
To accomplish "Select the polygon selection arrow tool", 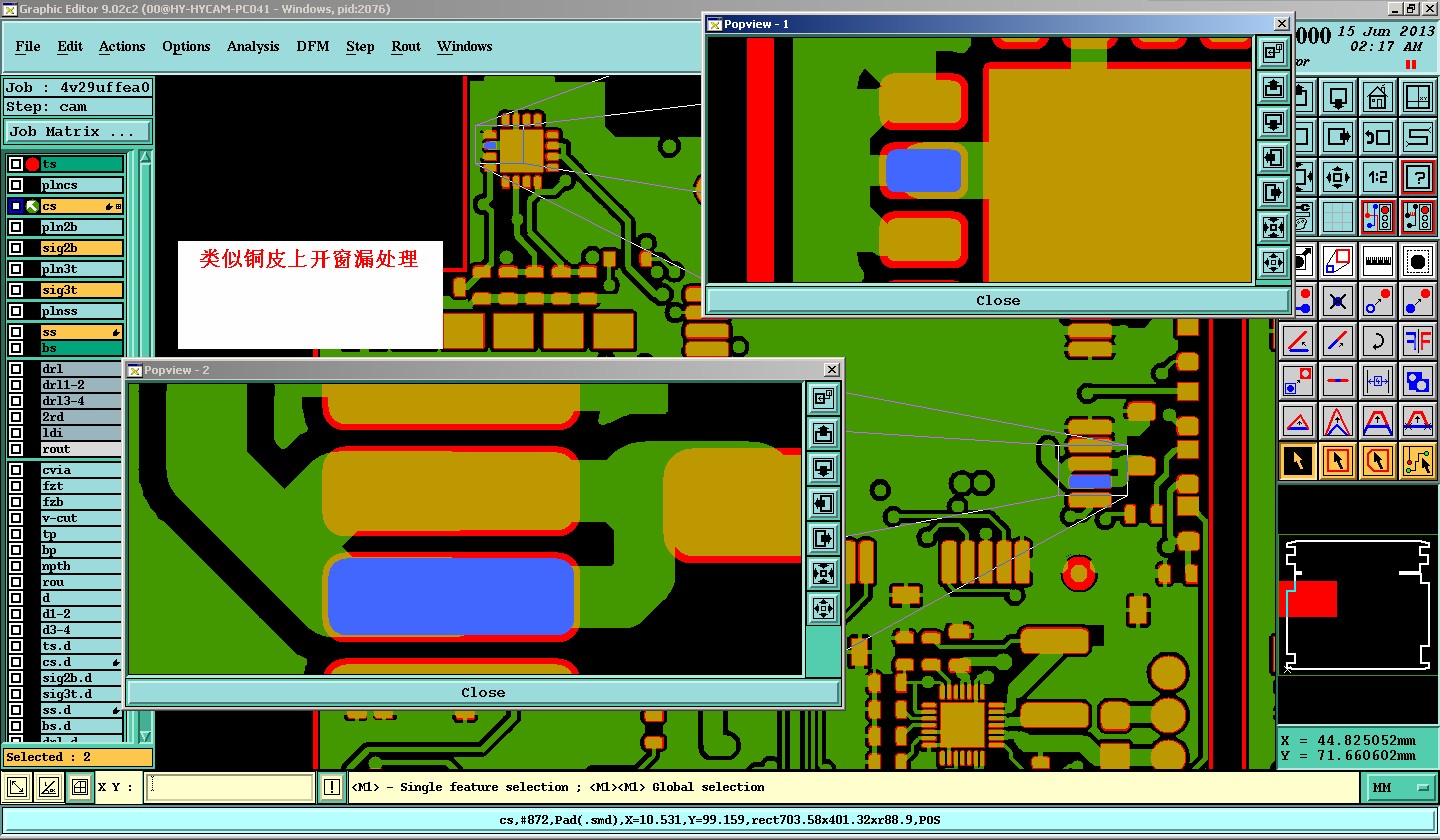I will pos(1378,461).
